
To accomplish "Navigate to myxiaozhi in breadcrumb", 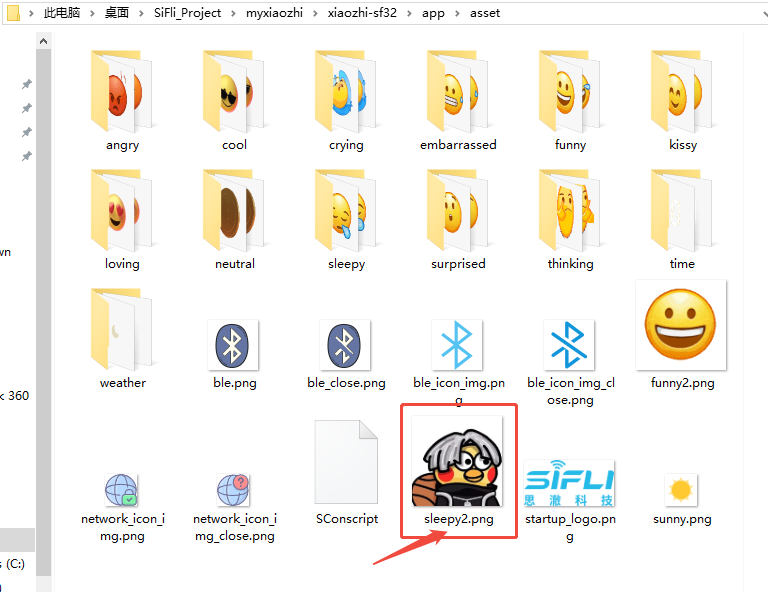I will click(x=274, y=13).
